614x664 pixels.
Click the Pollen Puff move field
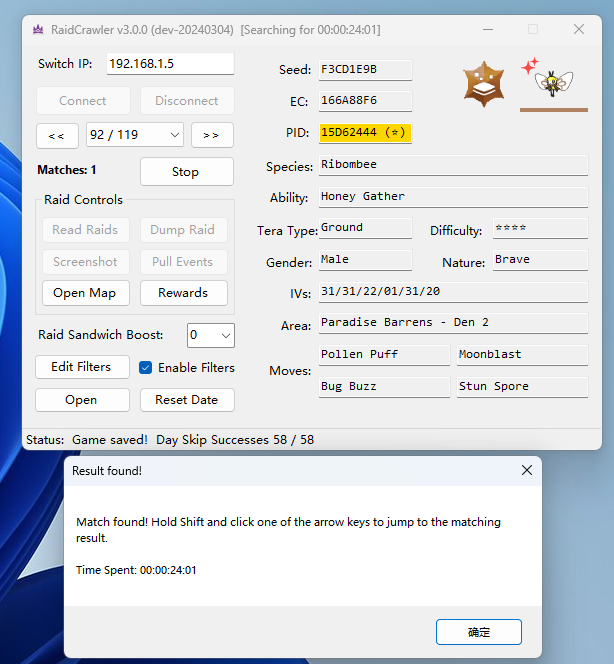click(x=384, y=355)
